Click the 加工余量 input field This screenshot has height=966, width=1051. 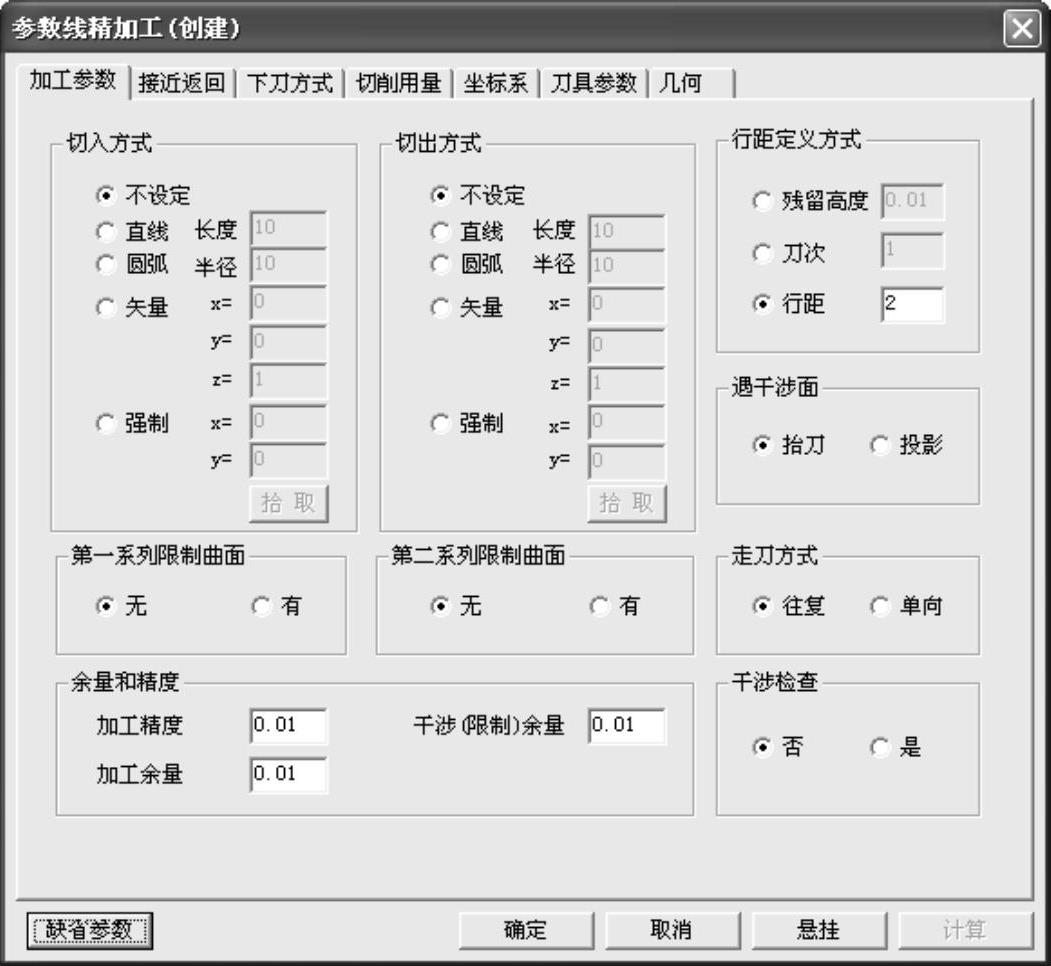[x=288, y=774]
